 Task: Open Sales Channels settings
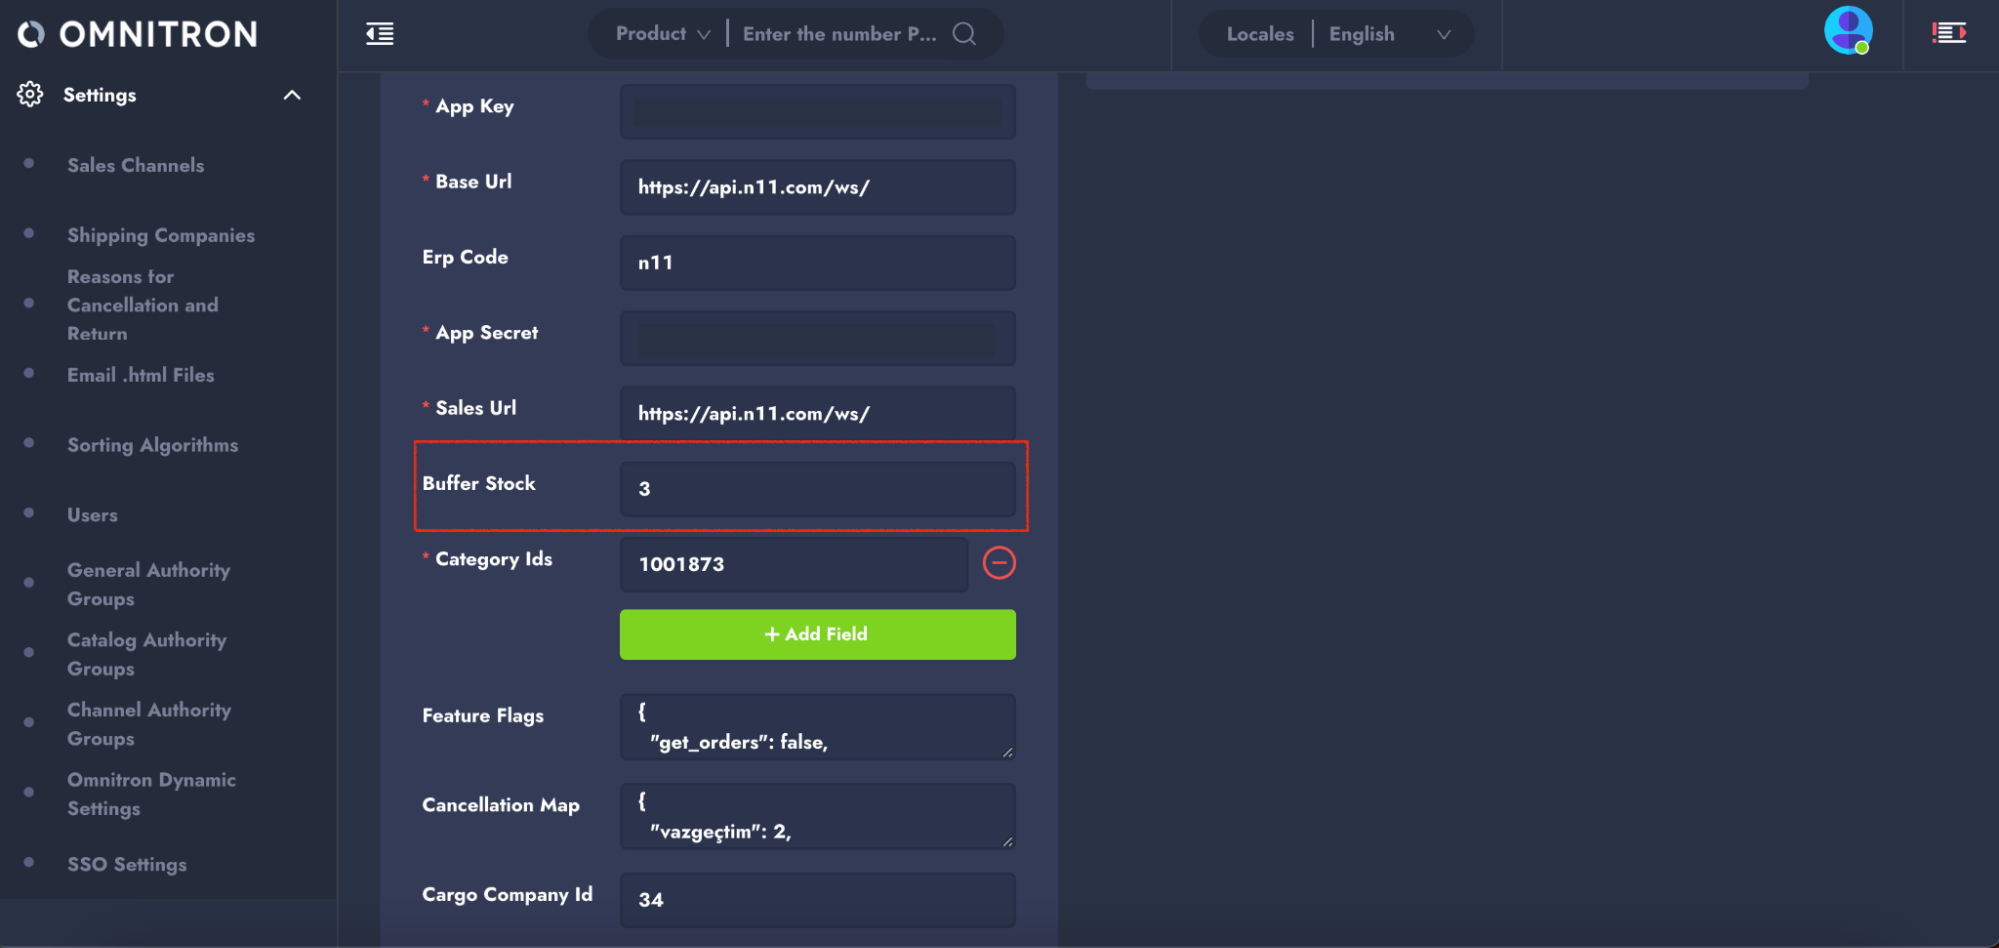click(x=135, y=165)
